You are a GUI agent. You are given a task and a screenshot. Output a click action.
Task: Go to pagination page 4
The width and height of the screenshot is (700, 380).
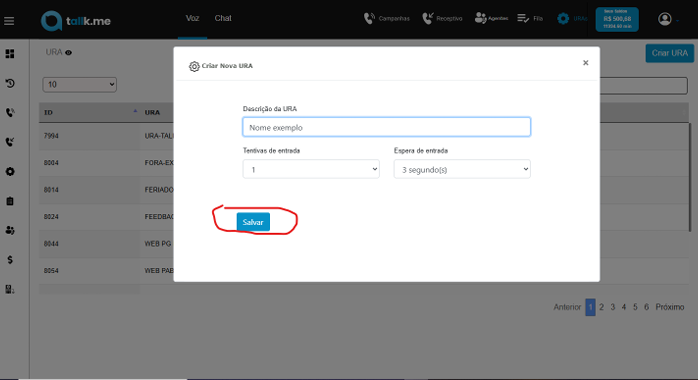(x=624, y=307)
